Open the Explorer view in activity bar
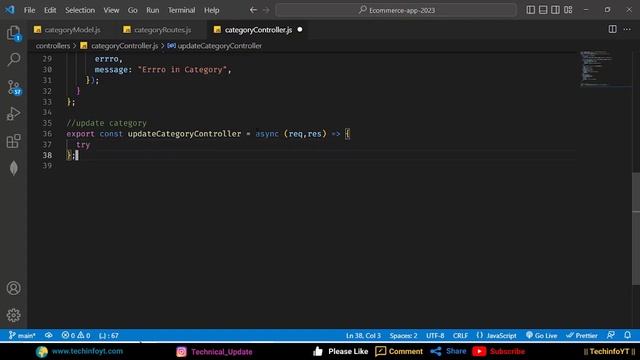 13,33
